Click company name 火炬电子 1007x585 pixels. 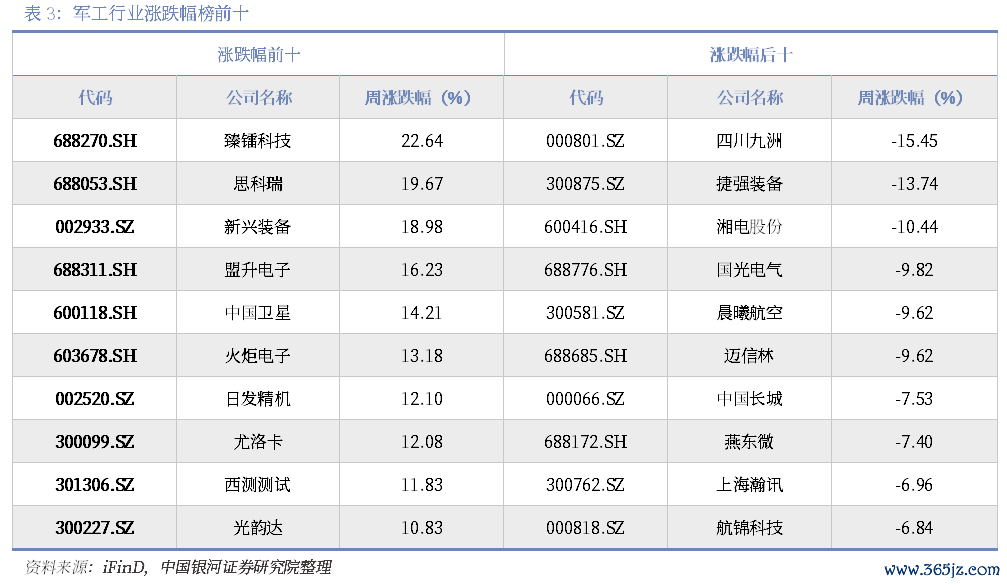coord(258,356)
